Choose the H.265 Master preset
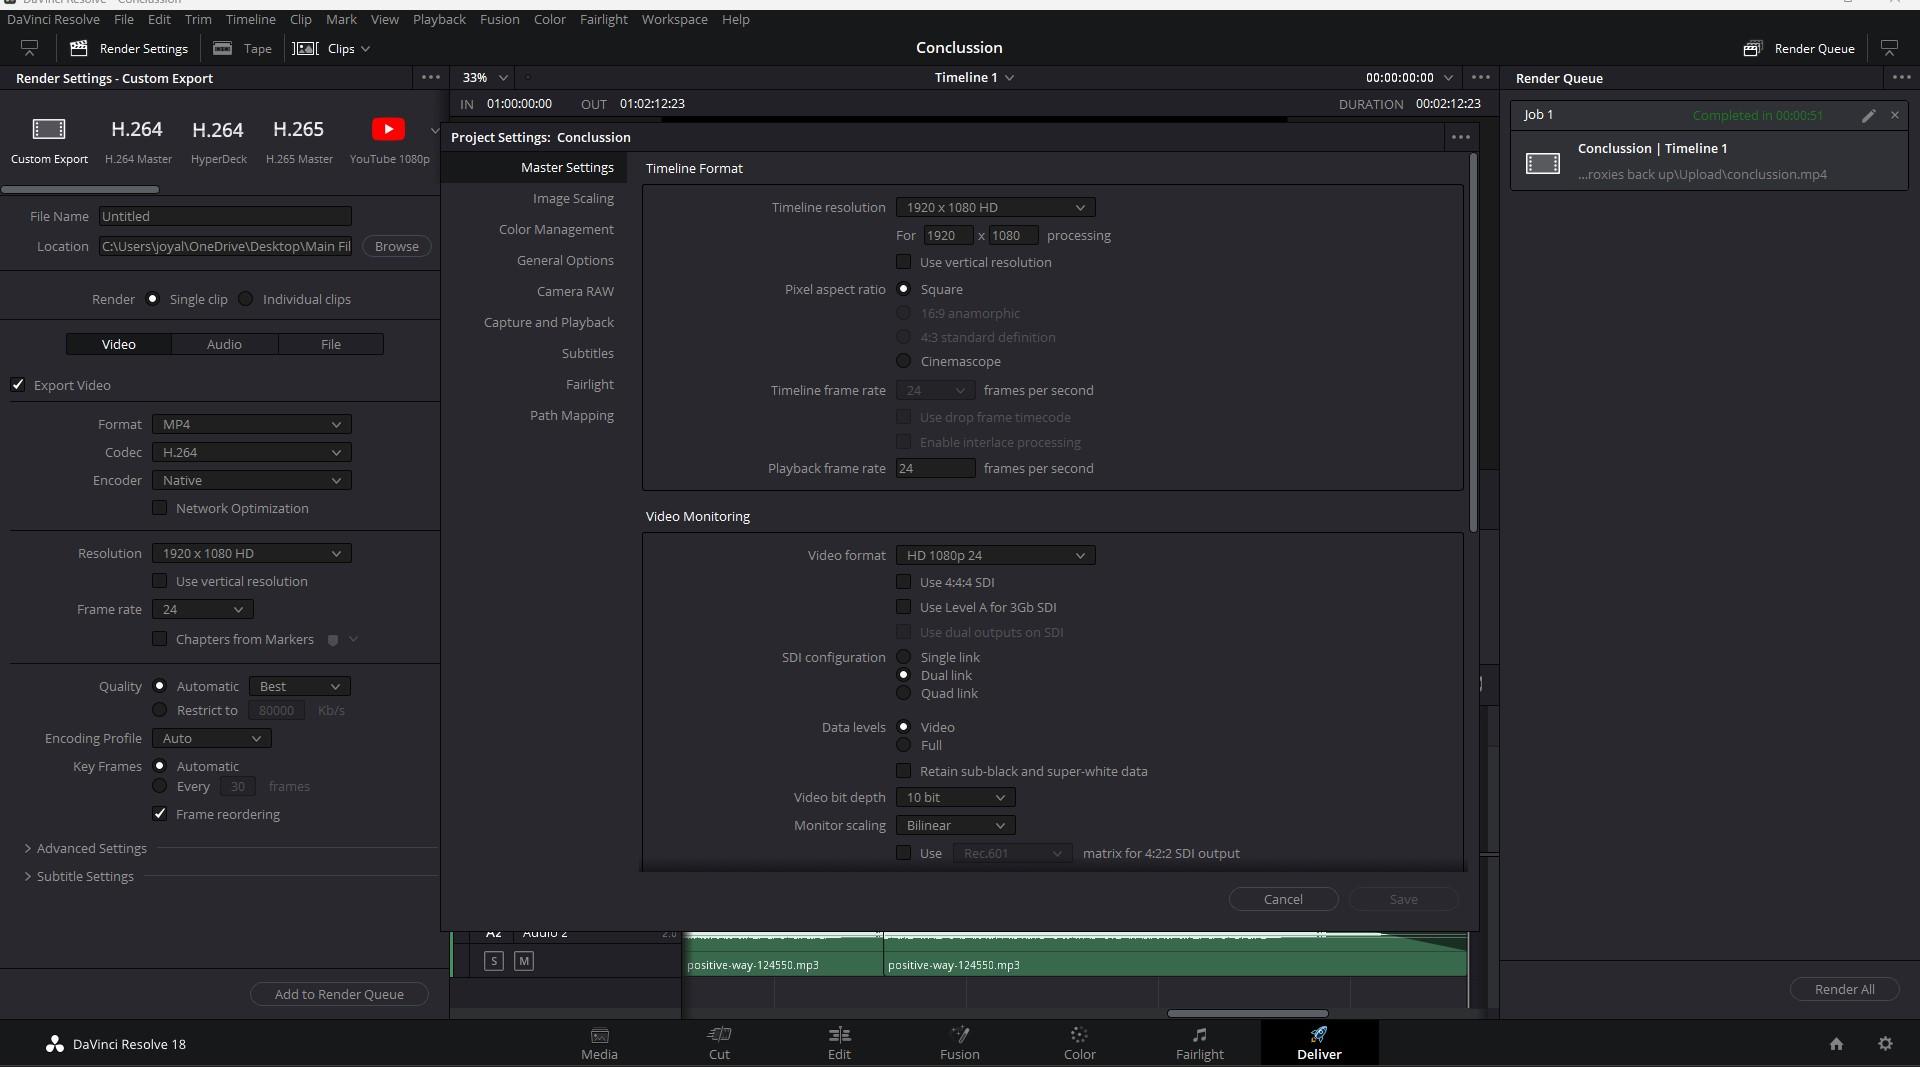 299,140
